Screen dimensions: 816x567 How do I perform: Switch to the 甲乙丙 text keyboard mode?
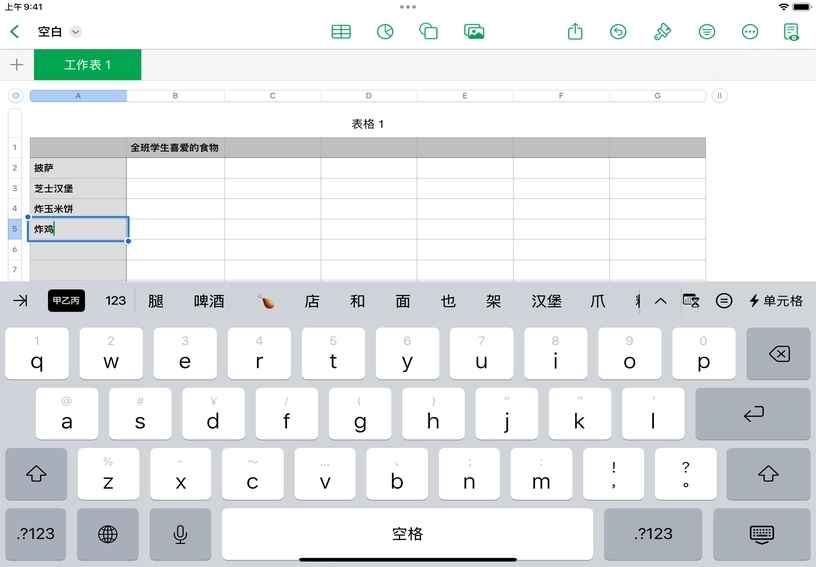(66, 301)
